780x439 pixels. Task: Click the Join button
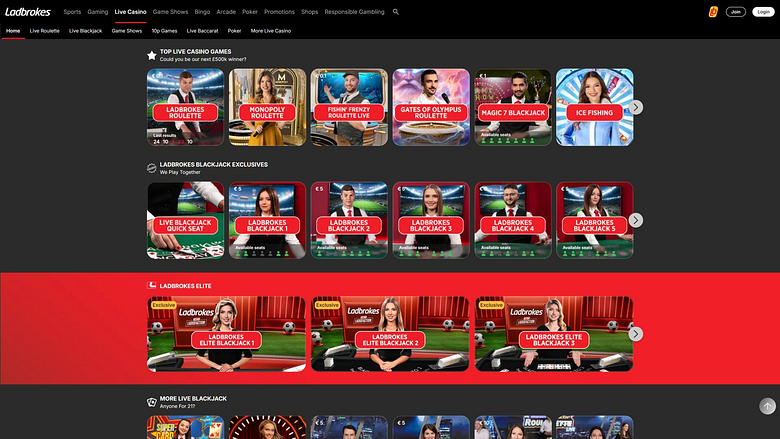[735, 12]
